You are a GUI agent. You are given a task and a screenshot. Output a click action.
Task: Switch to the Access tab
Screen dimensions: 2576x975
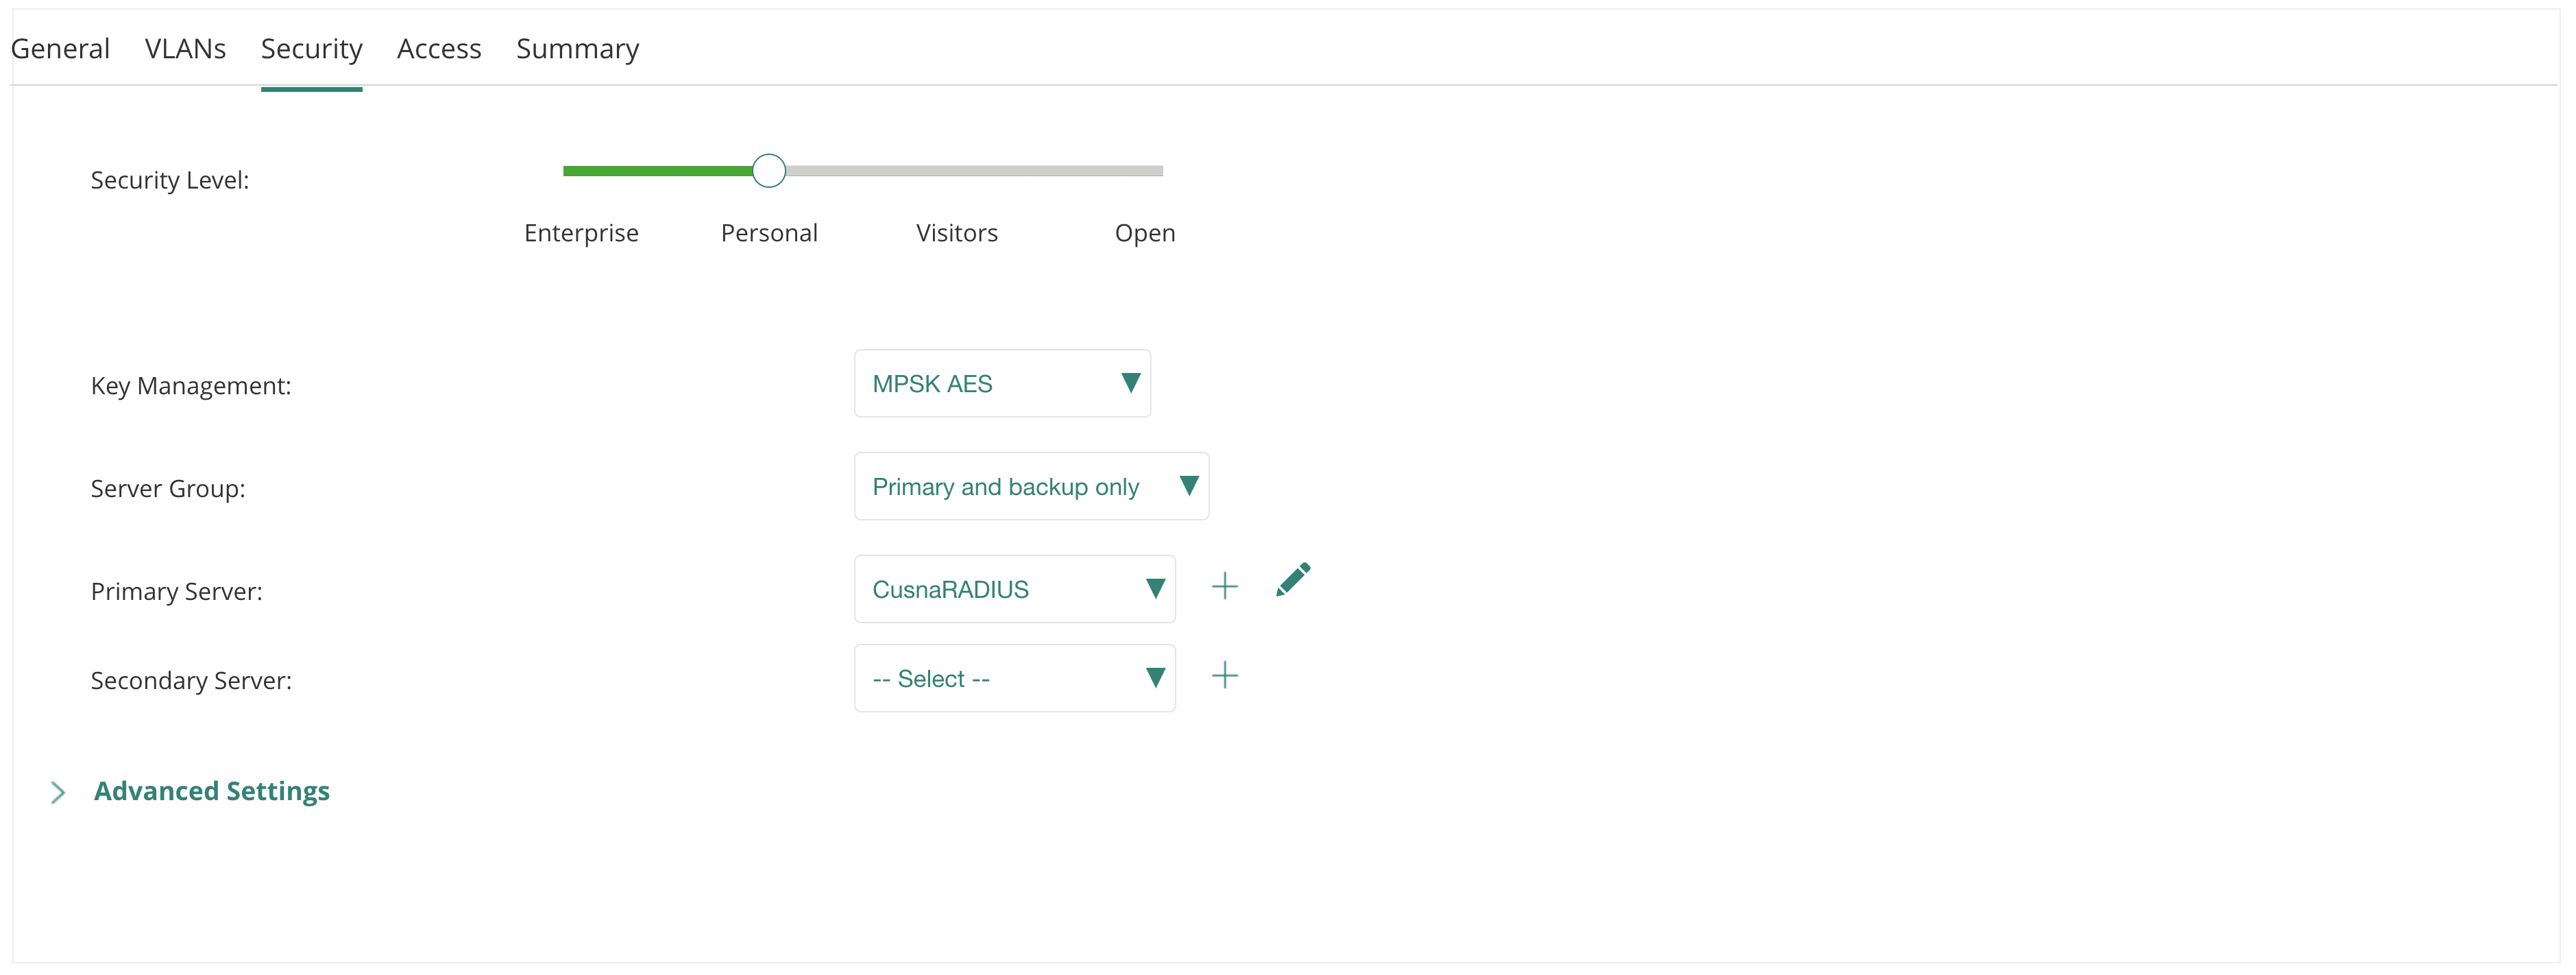tap(439, 48)
